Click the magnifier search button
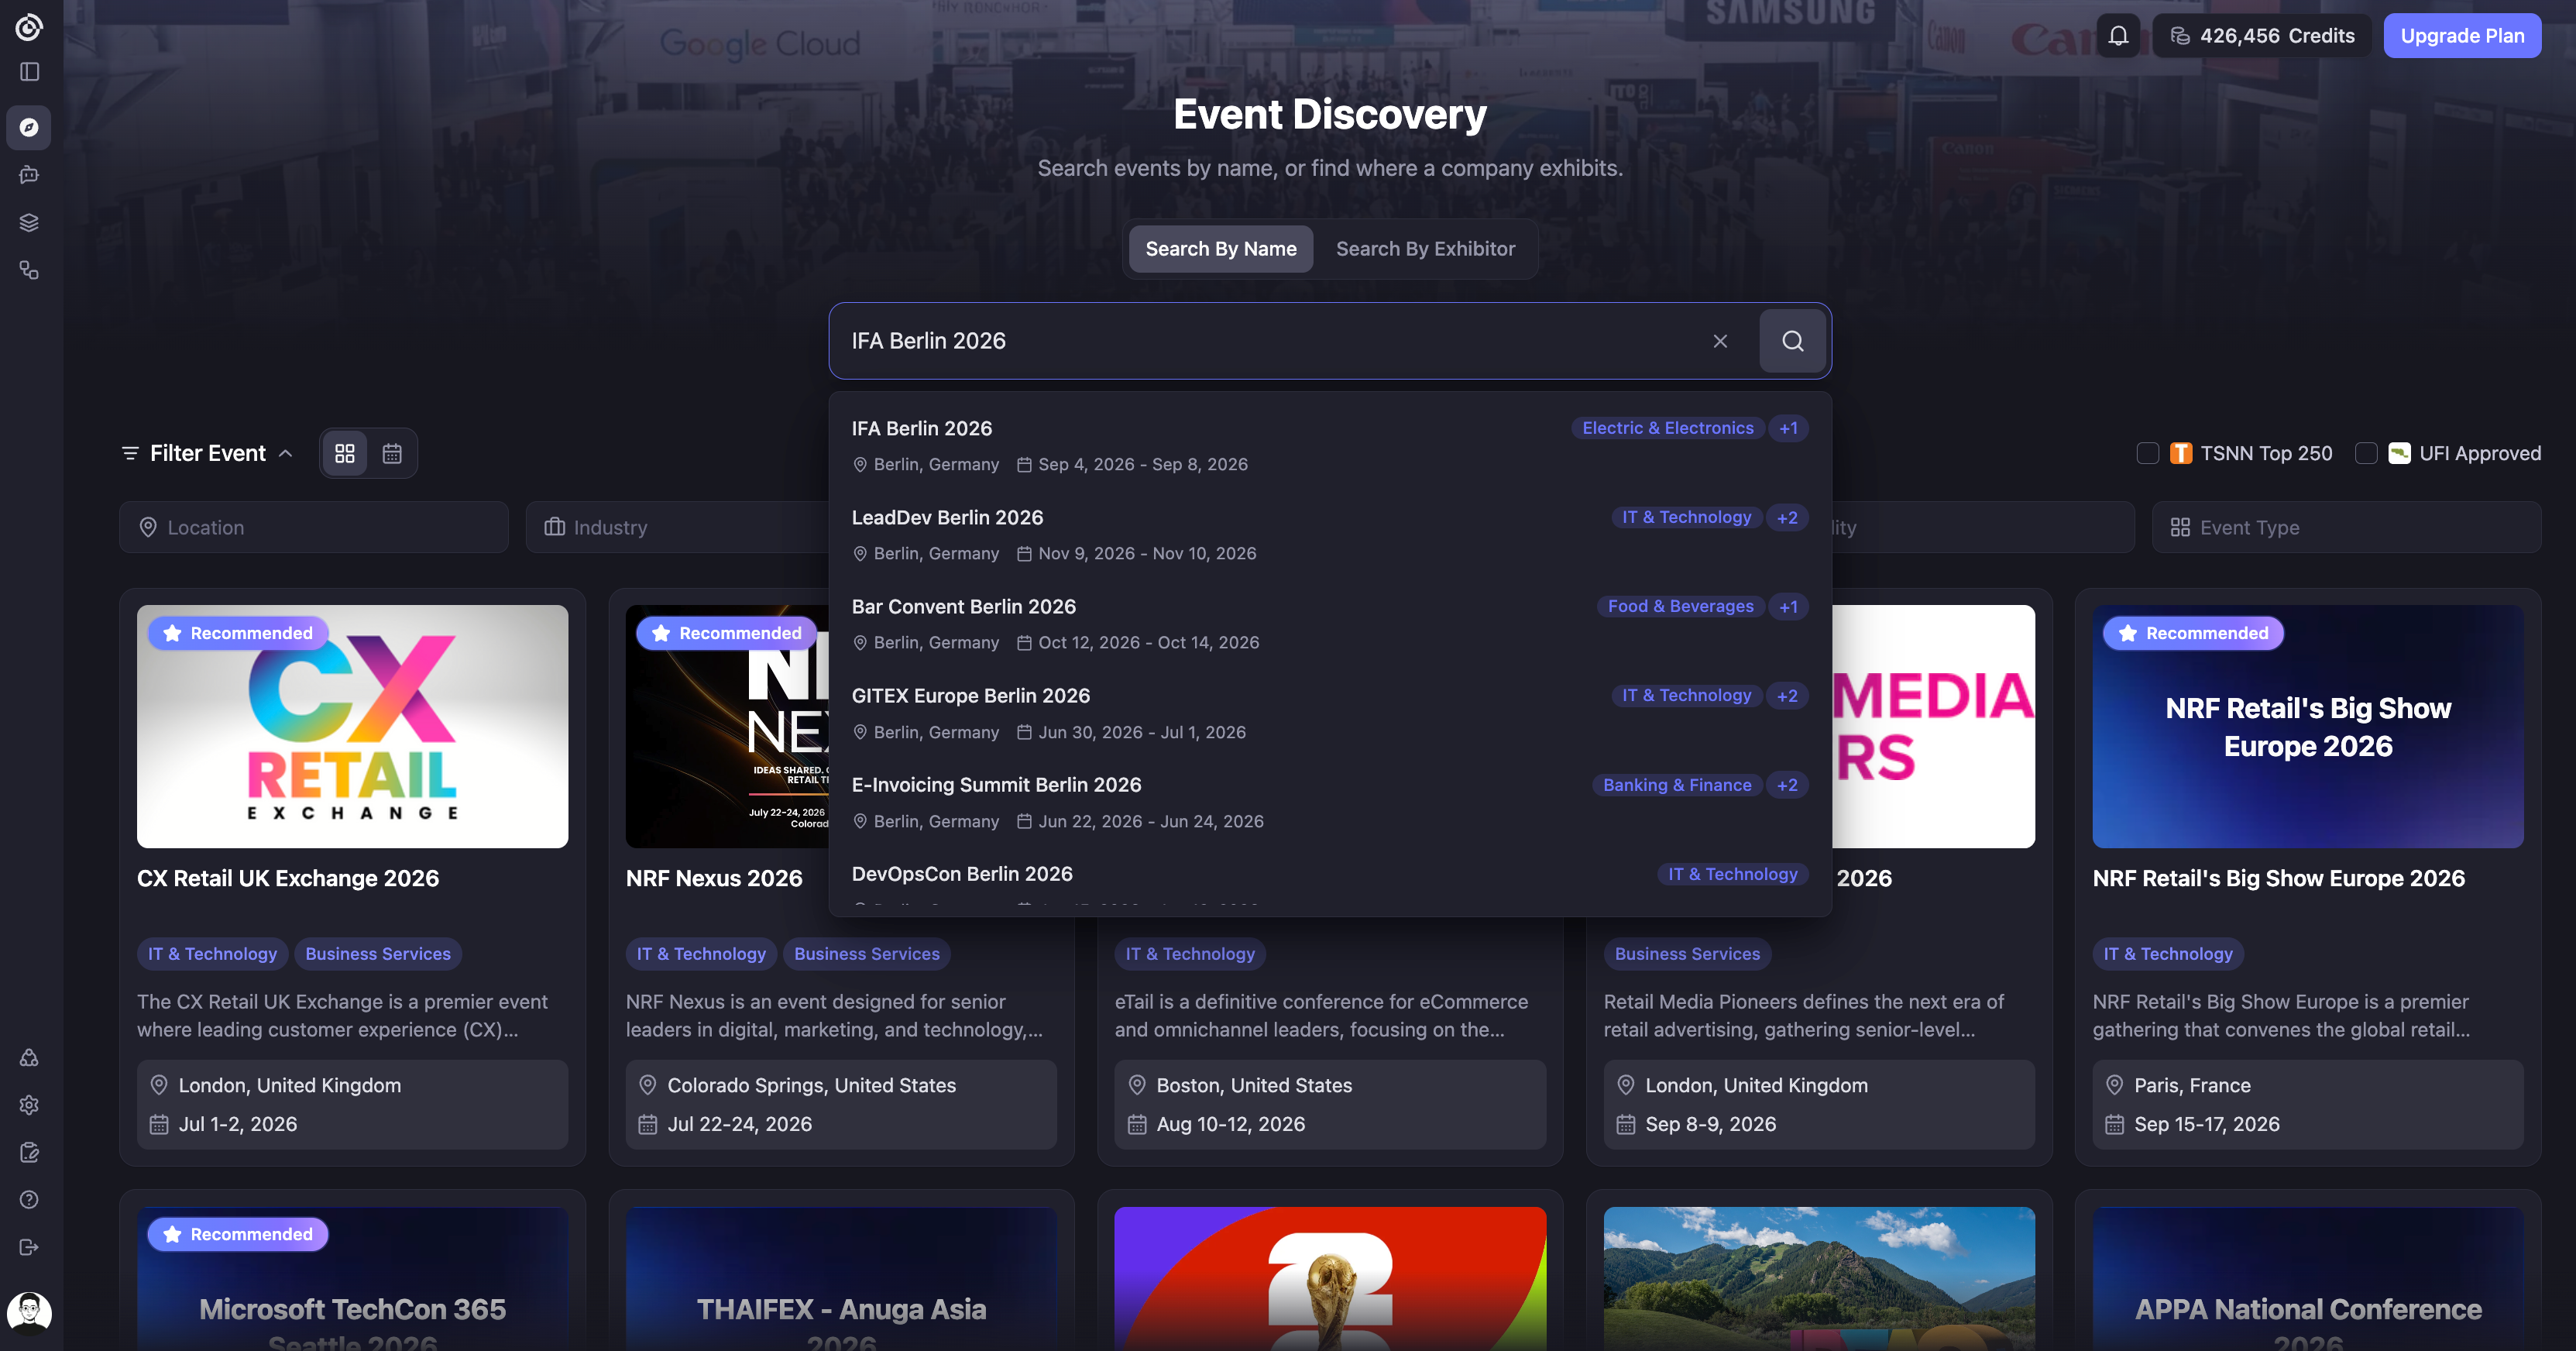Viewport: 2576px width, 1351px height. (1792, 341)
